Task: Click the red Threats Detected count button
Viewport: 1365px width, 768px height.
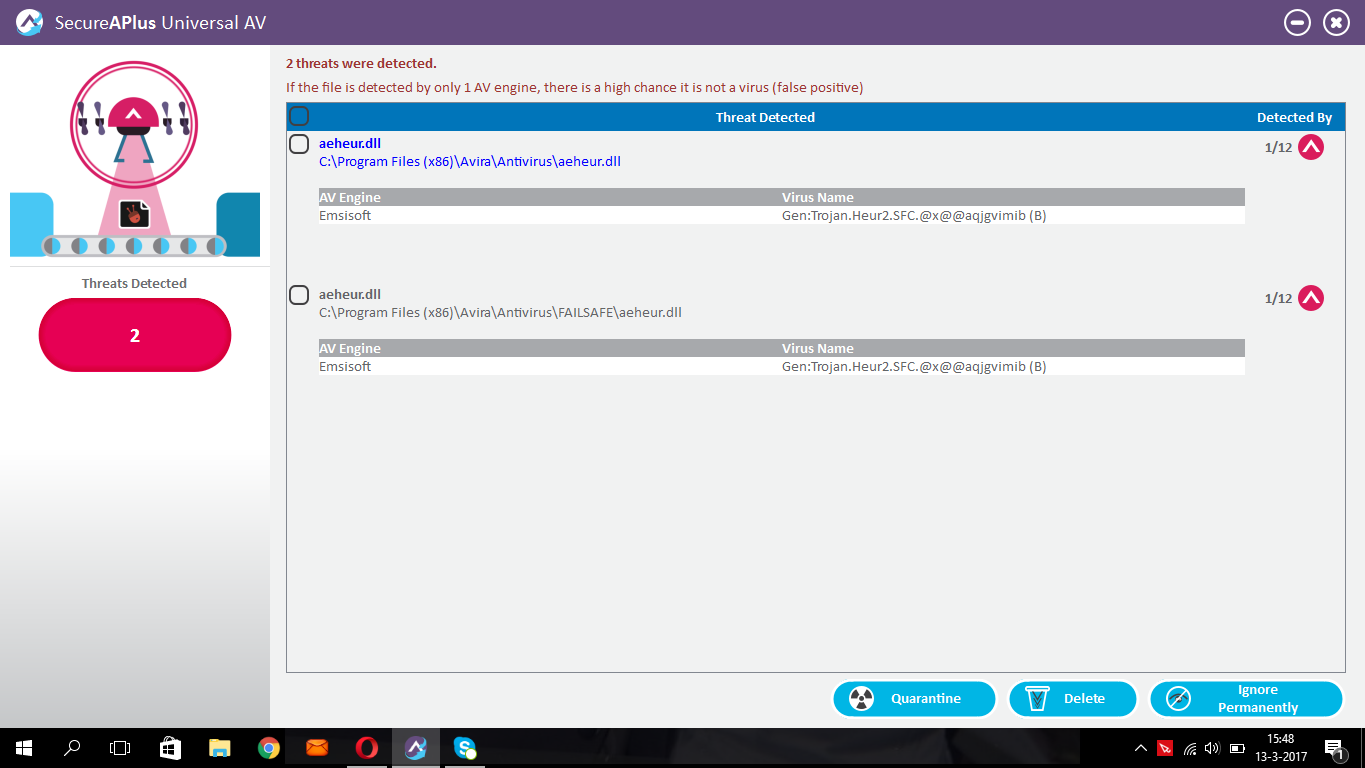Action: [135, 335]
